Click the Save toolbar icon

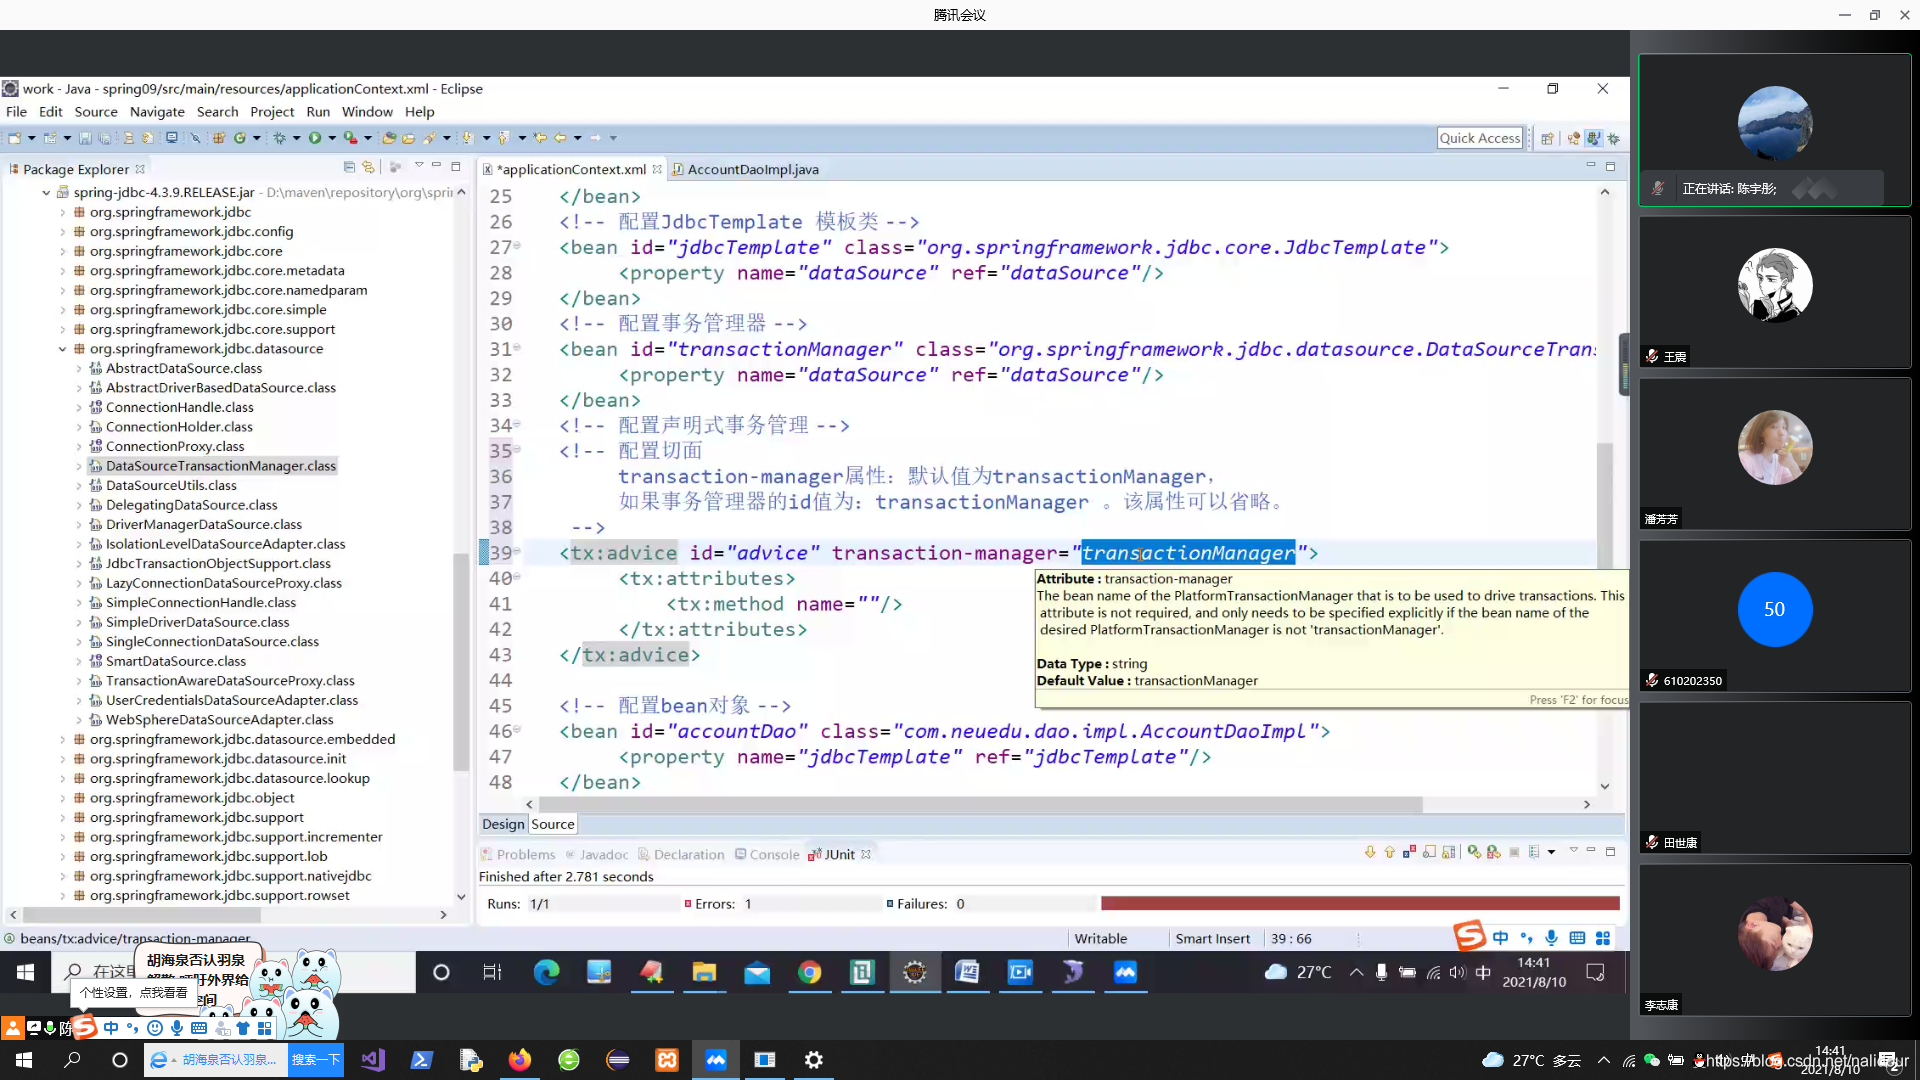[x=85, y=138]
